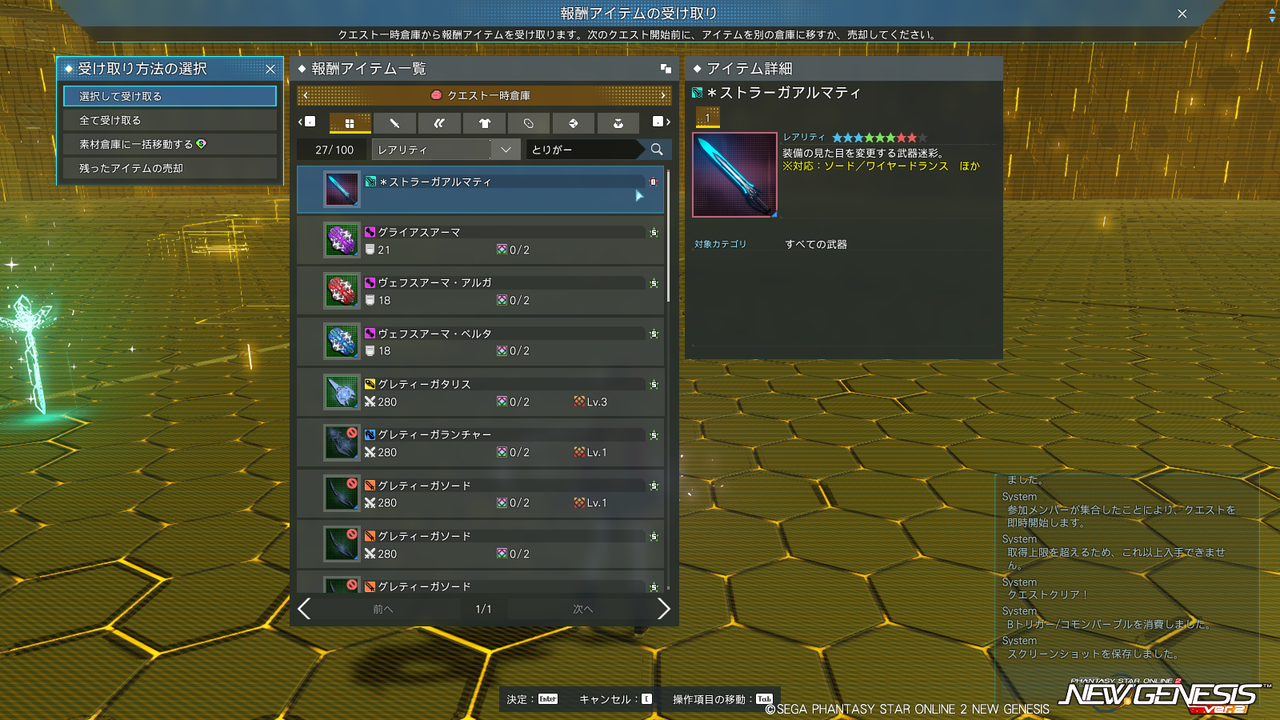Click the Lv.1 potential on グレティーガランチャー
1280x720 pixels.
(x=591, y=453)
